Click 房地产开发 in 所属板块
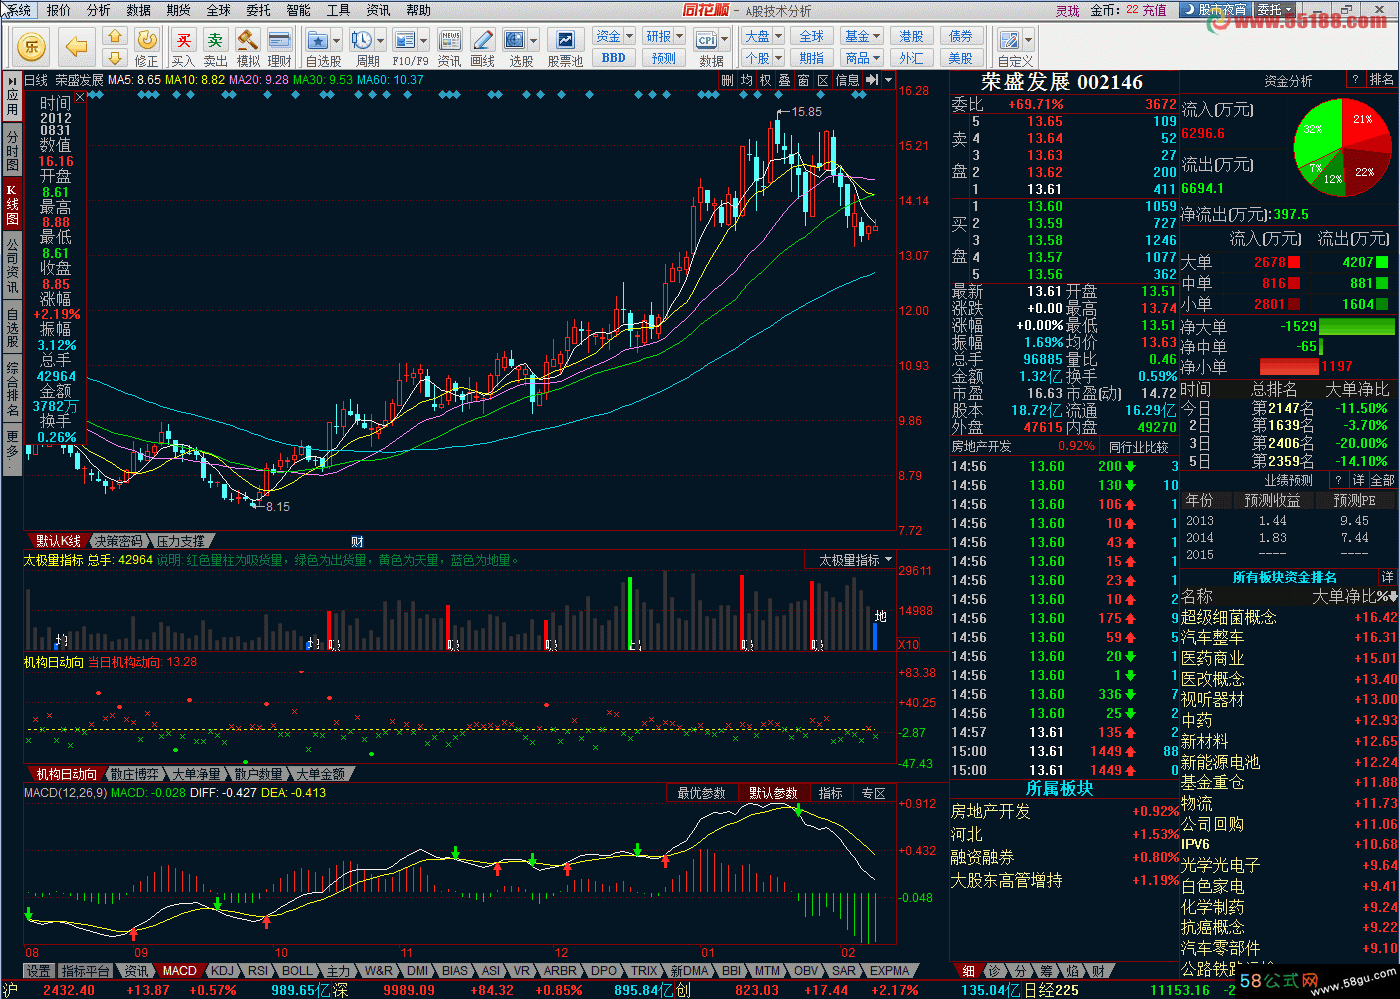 click(x=990, y=812)
